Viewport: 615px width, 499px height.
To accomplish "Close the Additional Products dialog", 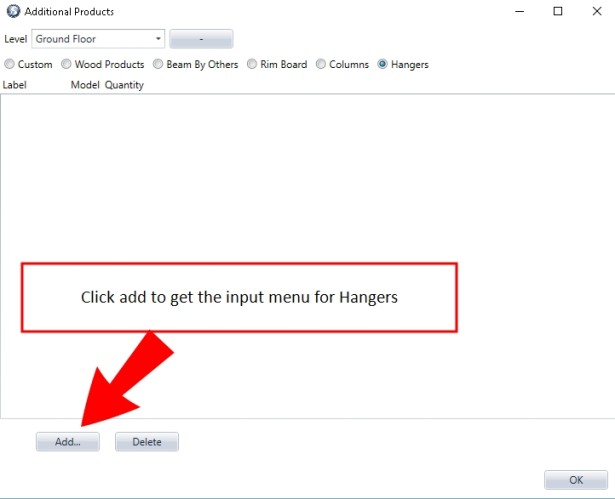I will click(597, 11).
